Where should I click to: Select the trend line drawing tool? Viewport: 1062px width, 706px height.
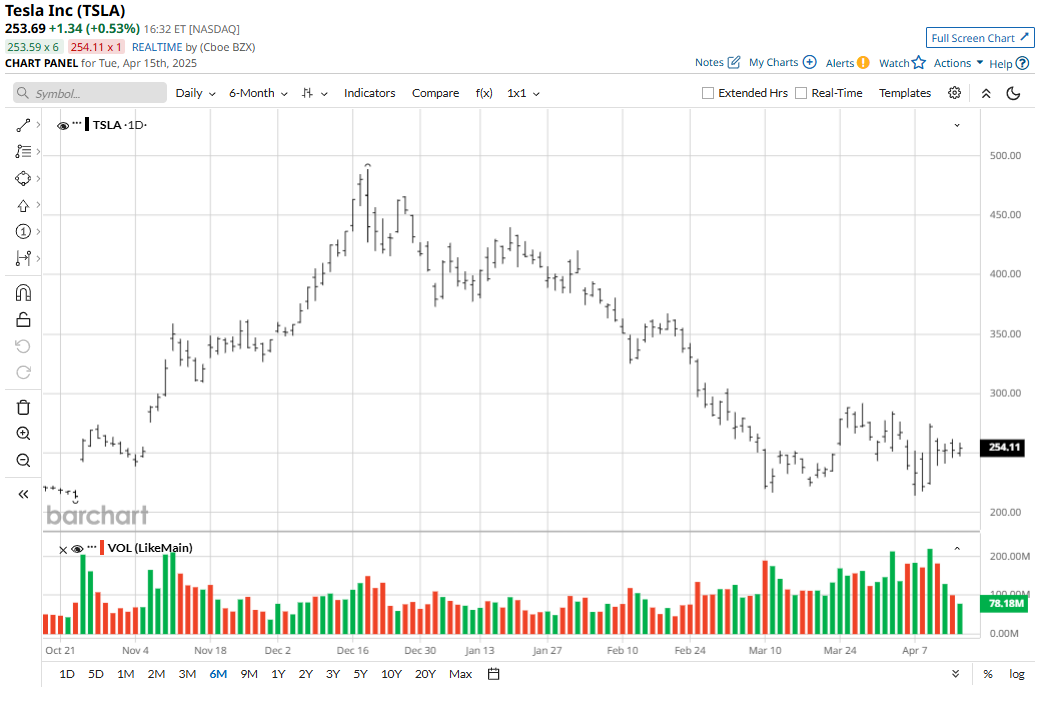pos(23,125)
